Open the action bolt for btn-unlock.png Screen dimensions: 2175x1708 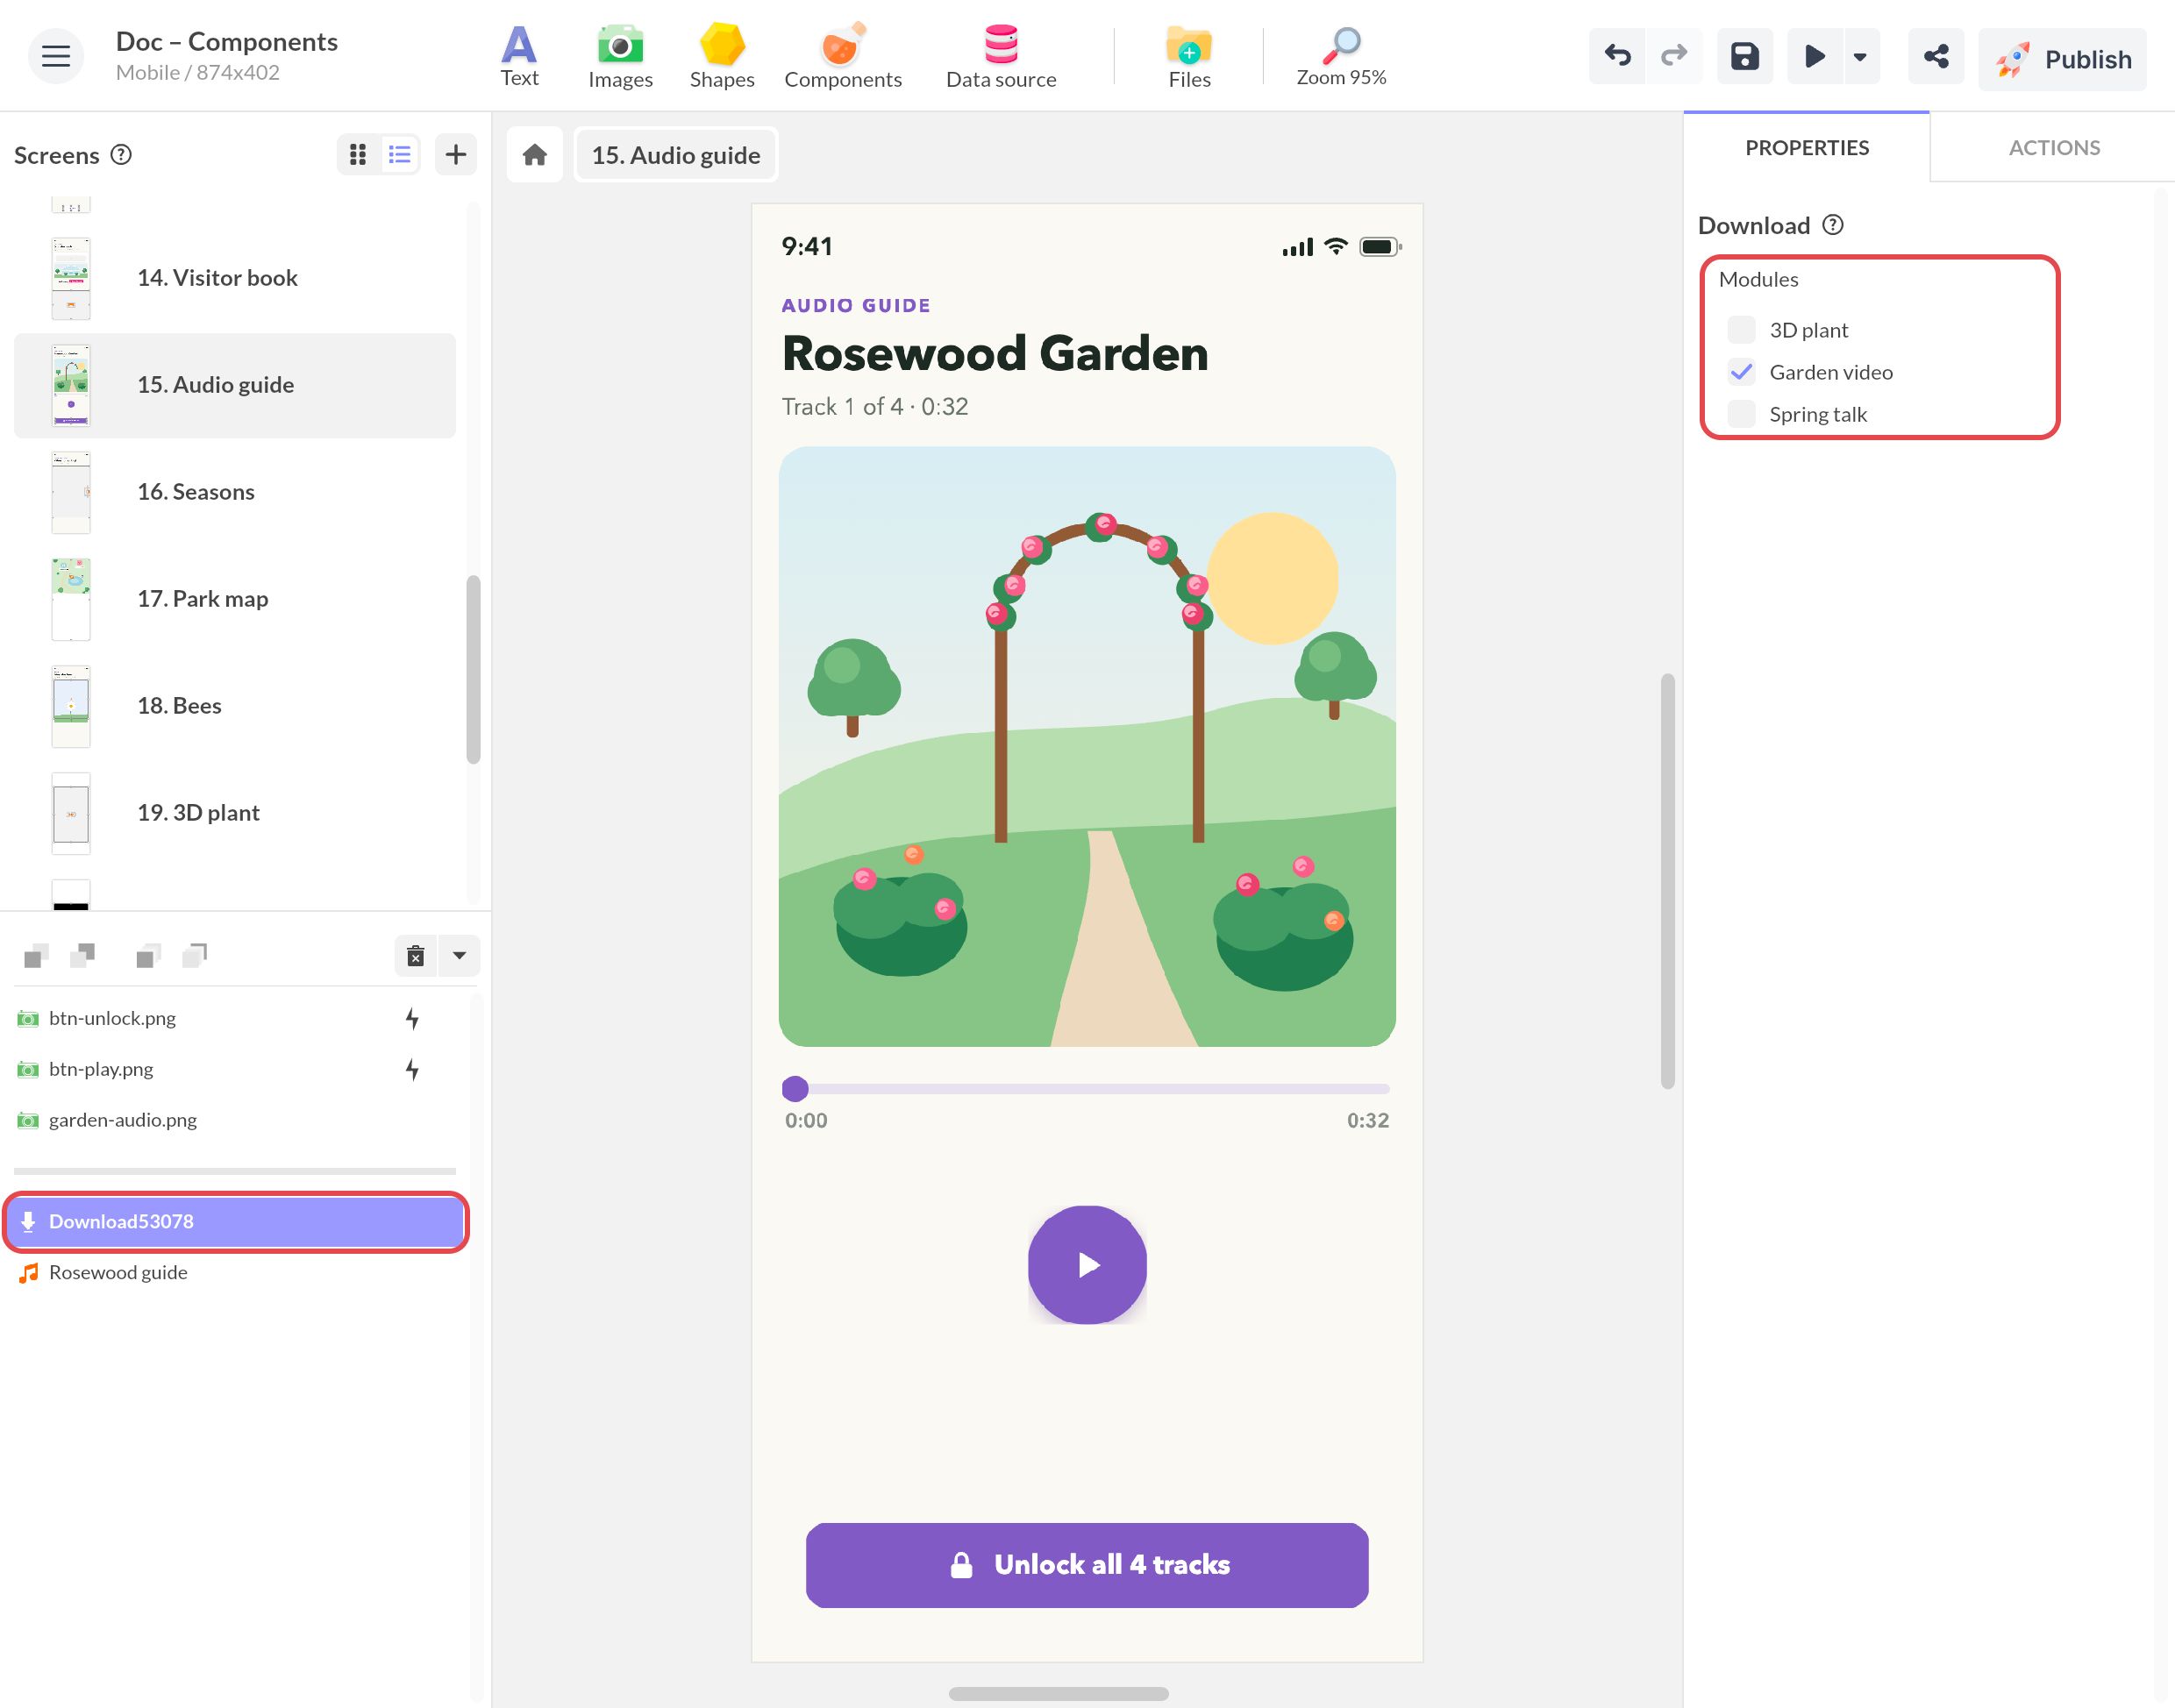coord(411,1018)
